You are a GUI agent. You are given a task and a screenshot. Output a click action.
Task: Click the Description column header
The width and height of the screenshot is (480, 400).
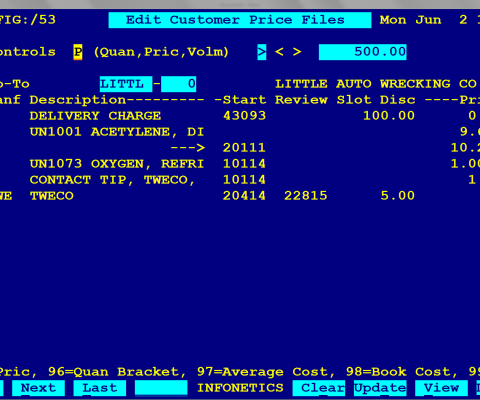[x=117, y=100]
